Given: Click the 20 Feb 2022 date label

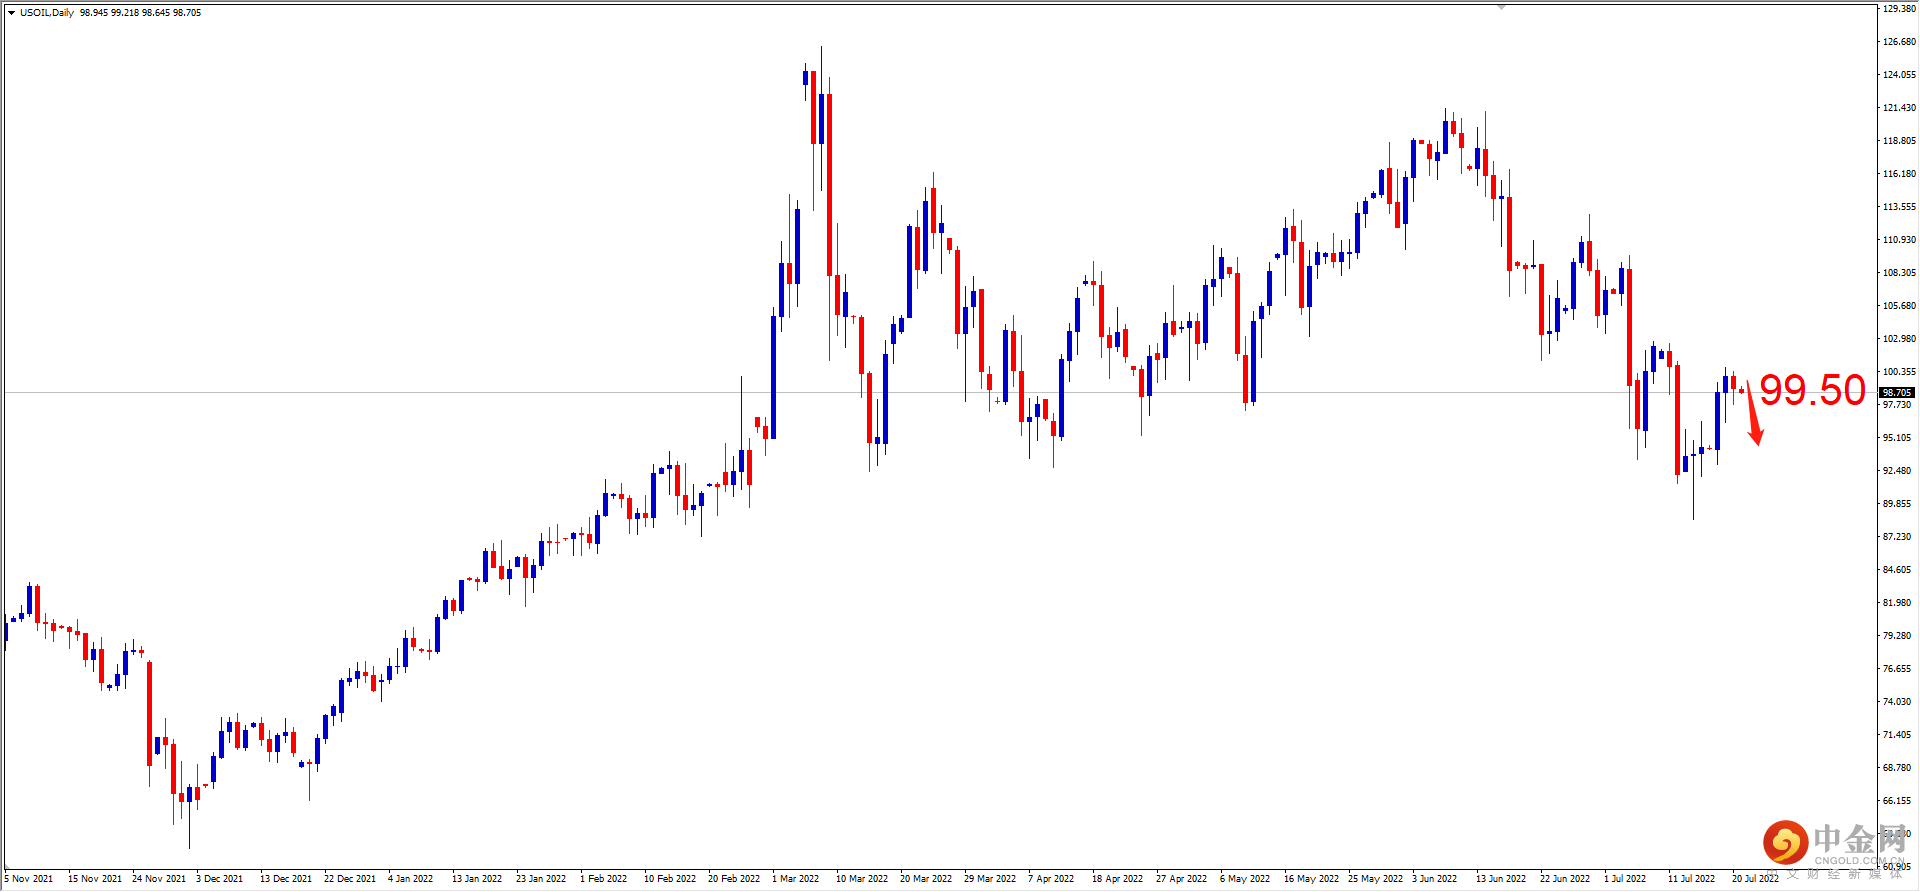Looking at the screenshot, I should point(734,879).
